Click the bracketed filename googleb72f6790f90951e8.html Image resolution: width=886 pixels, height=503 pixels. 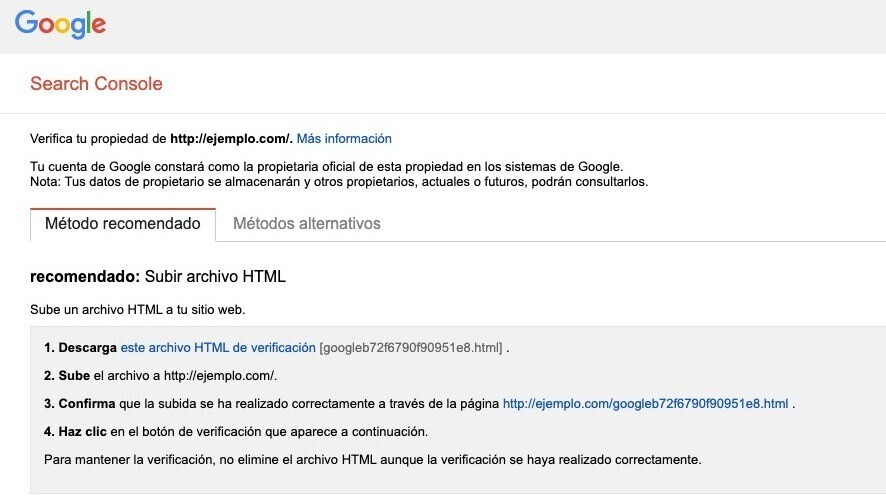[411, 348]
